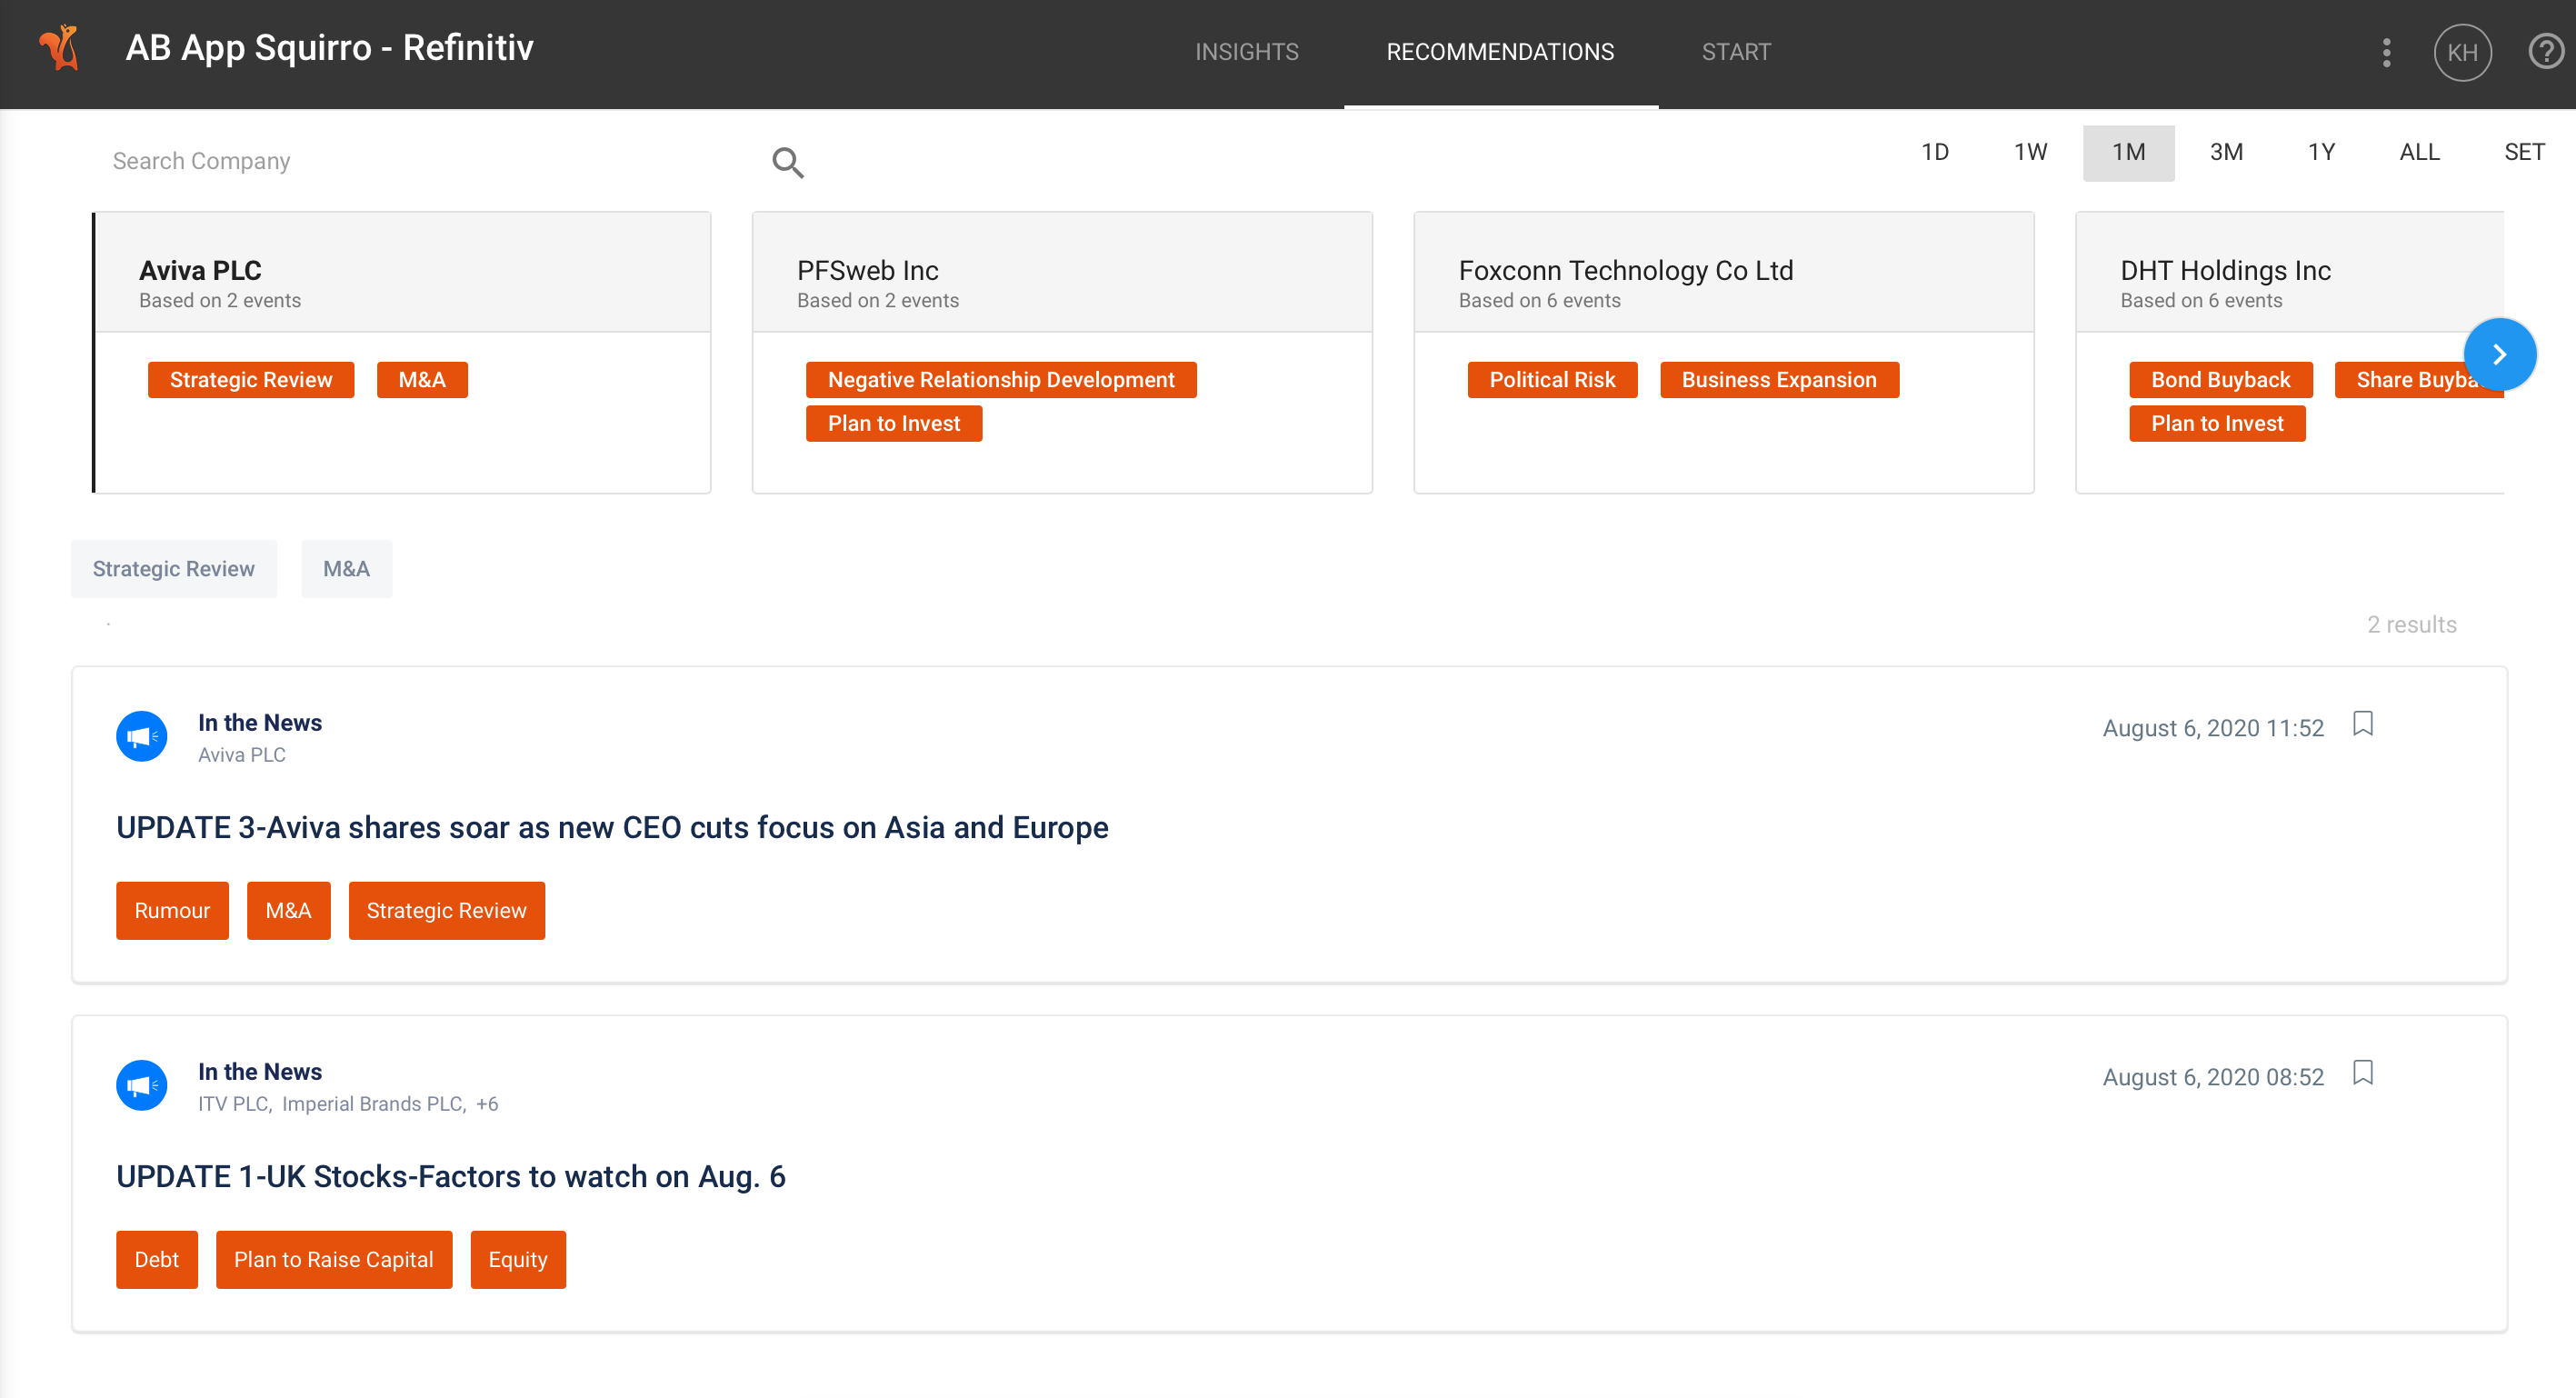Image resolution: width=2576 pixels, height=1398 pixels.
Task: Set time range to 1D
Action: pos(1934,152)
